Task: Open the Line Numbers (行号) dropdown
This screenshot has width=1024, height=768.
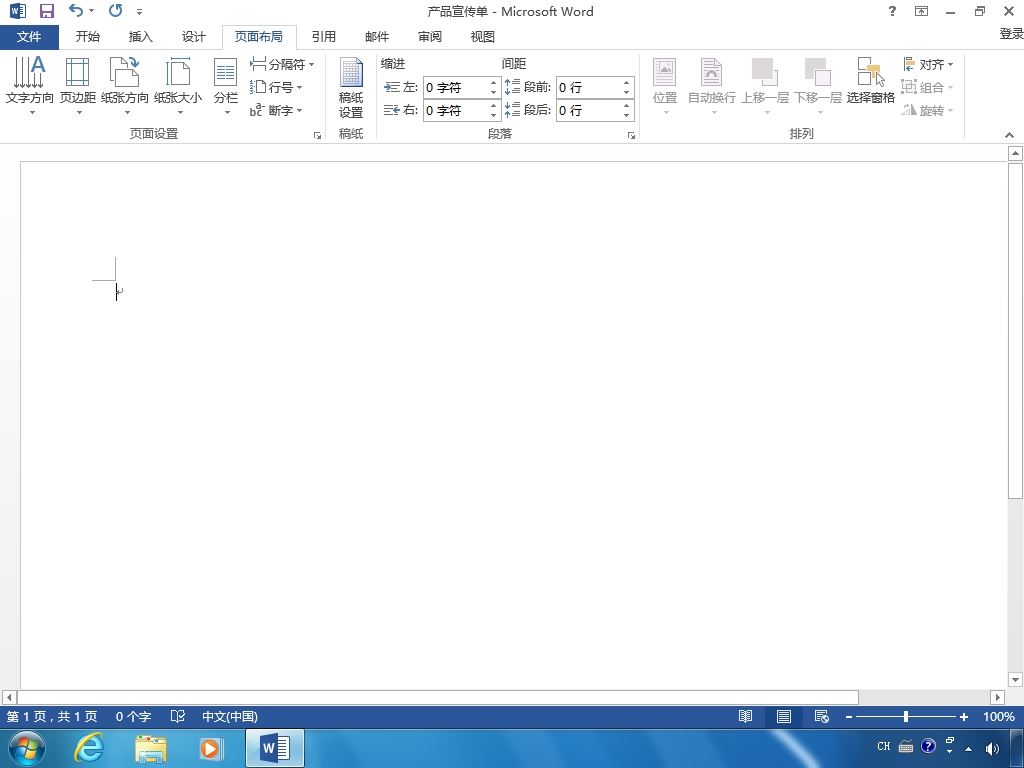Action: (276, 87)
